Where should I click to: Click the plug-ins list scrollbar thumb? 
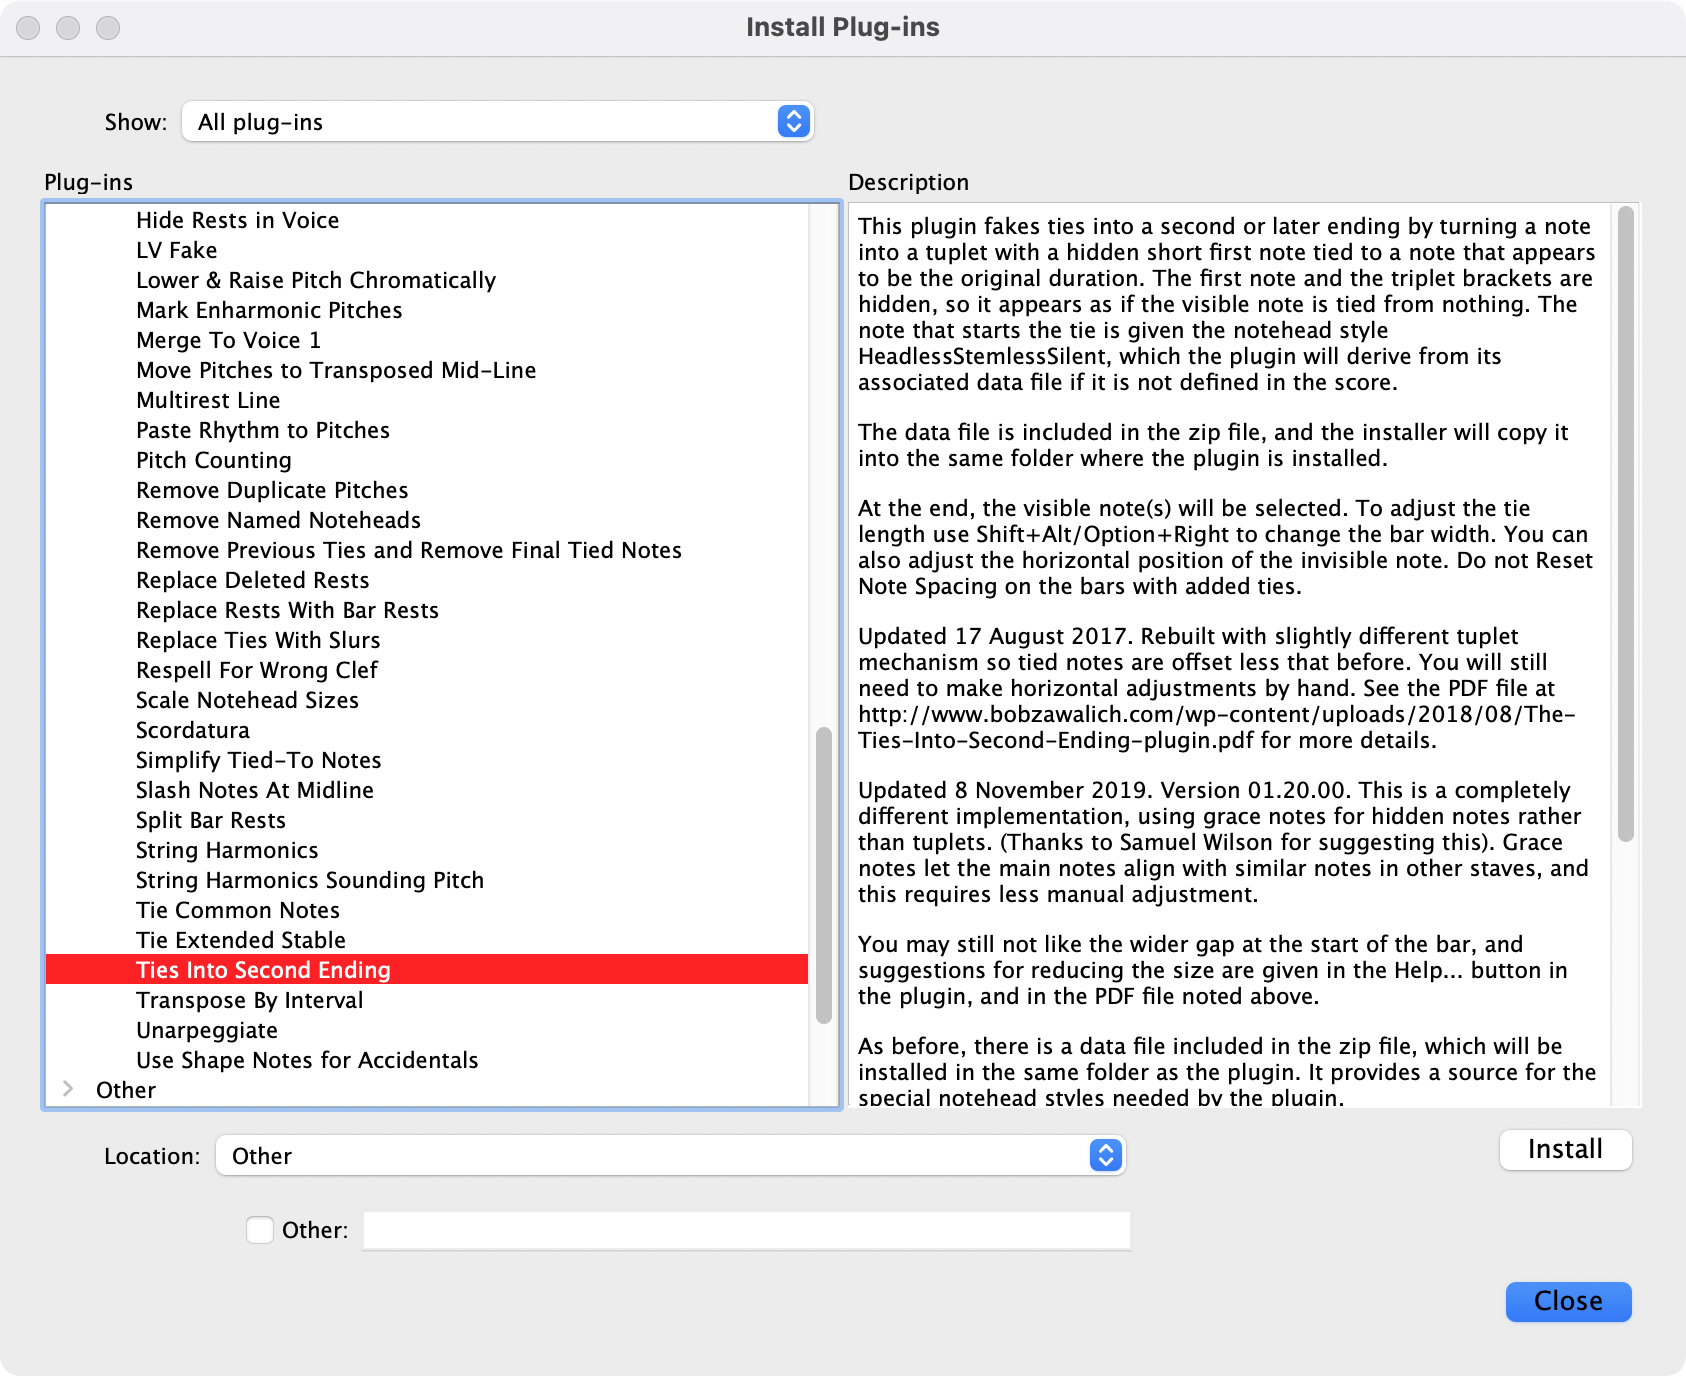click(x=824, y=875)
